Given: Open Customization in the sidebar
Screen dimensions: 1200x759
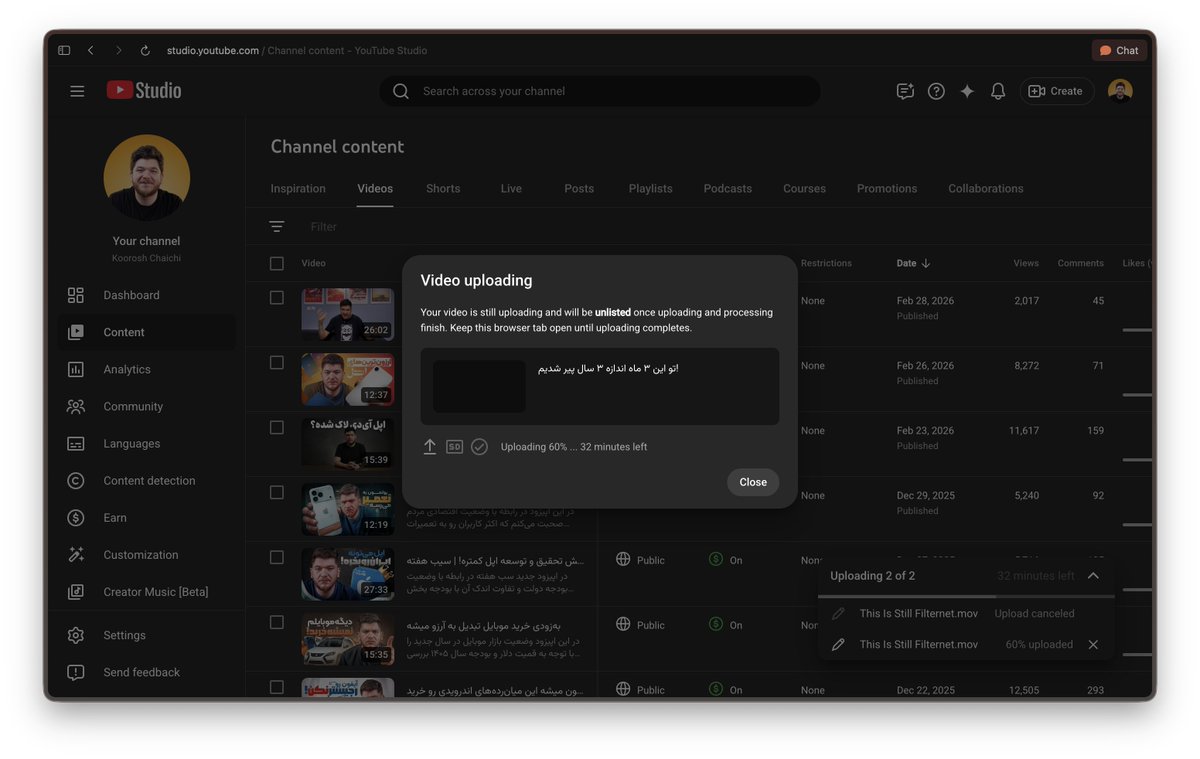Looking at the screenshot, I should click(x=146, y=554).
